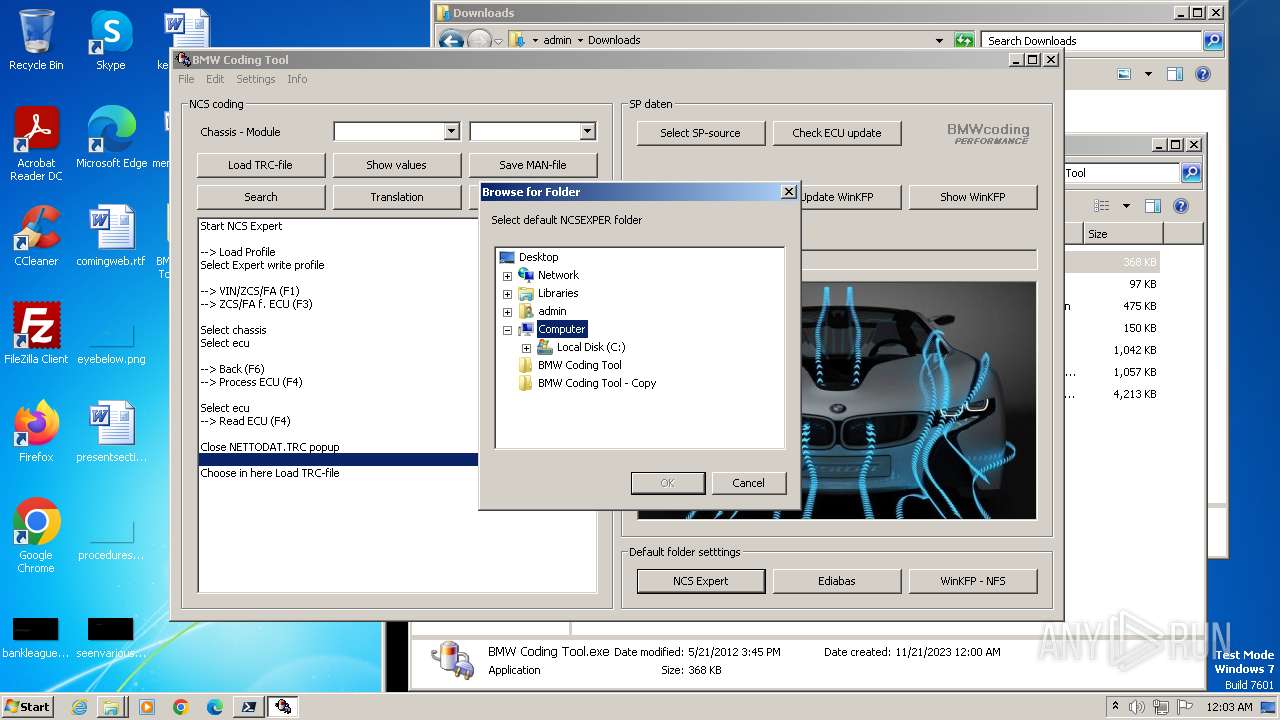Select Local Disk (C:) in tree

pyautogui.click(x=590, y=348)
